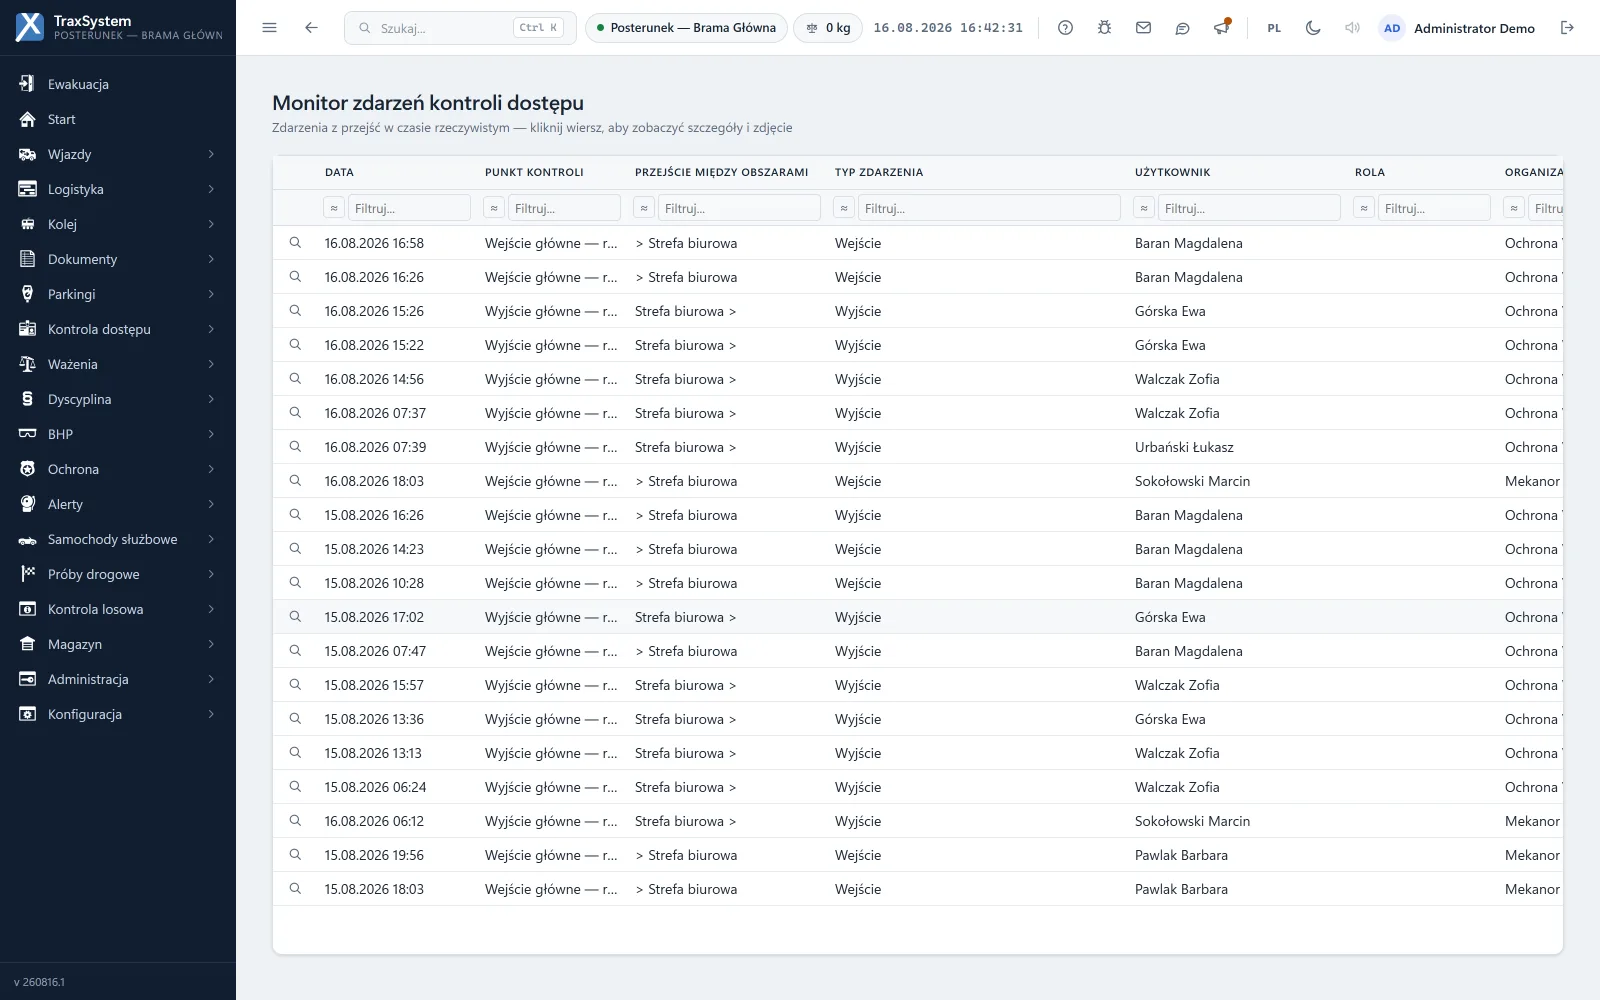Open filter operator for Użytkownik column

(1144, 208)
